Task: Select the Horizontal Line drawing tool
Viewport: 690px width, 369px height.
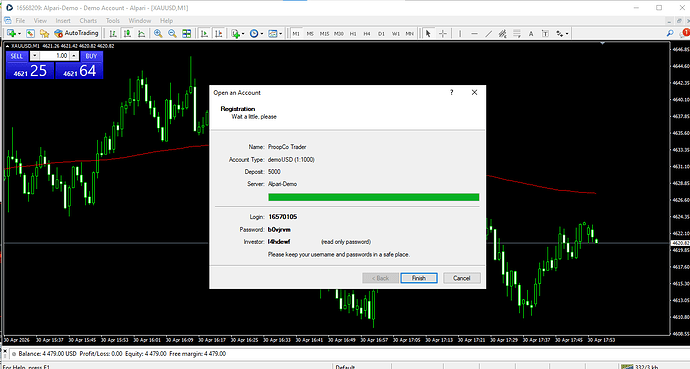Action: point(474,33)
